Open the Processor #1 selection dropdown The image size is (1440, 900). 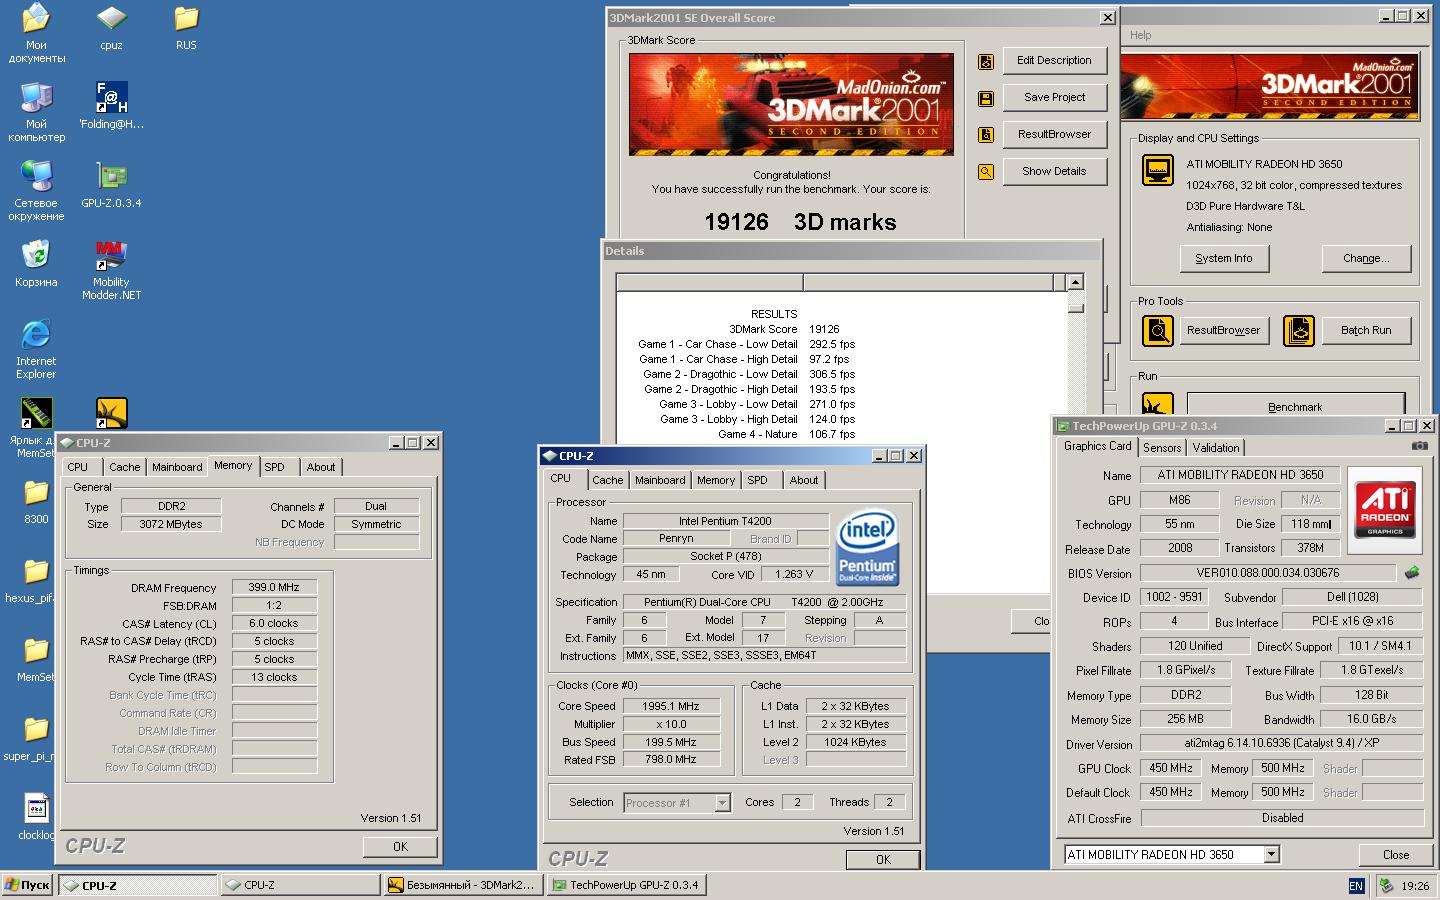pos(723,802)
